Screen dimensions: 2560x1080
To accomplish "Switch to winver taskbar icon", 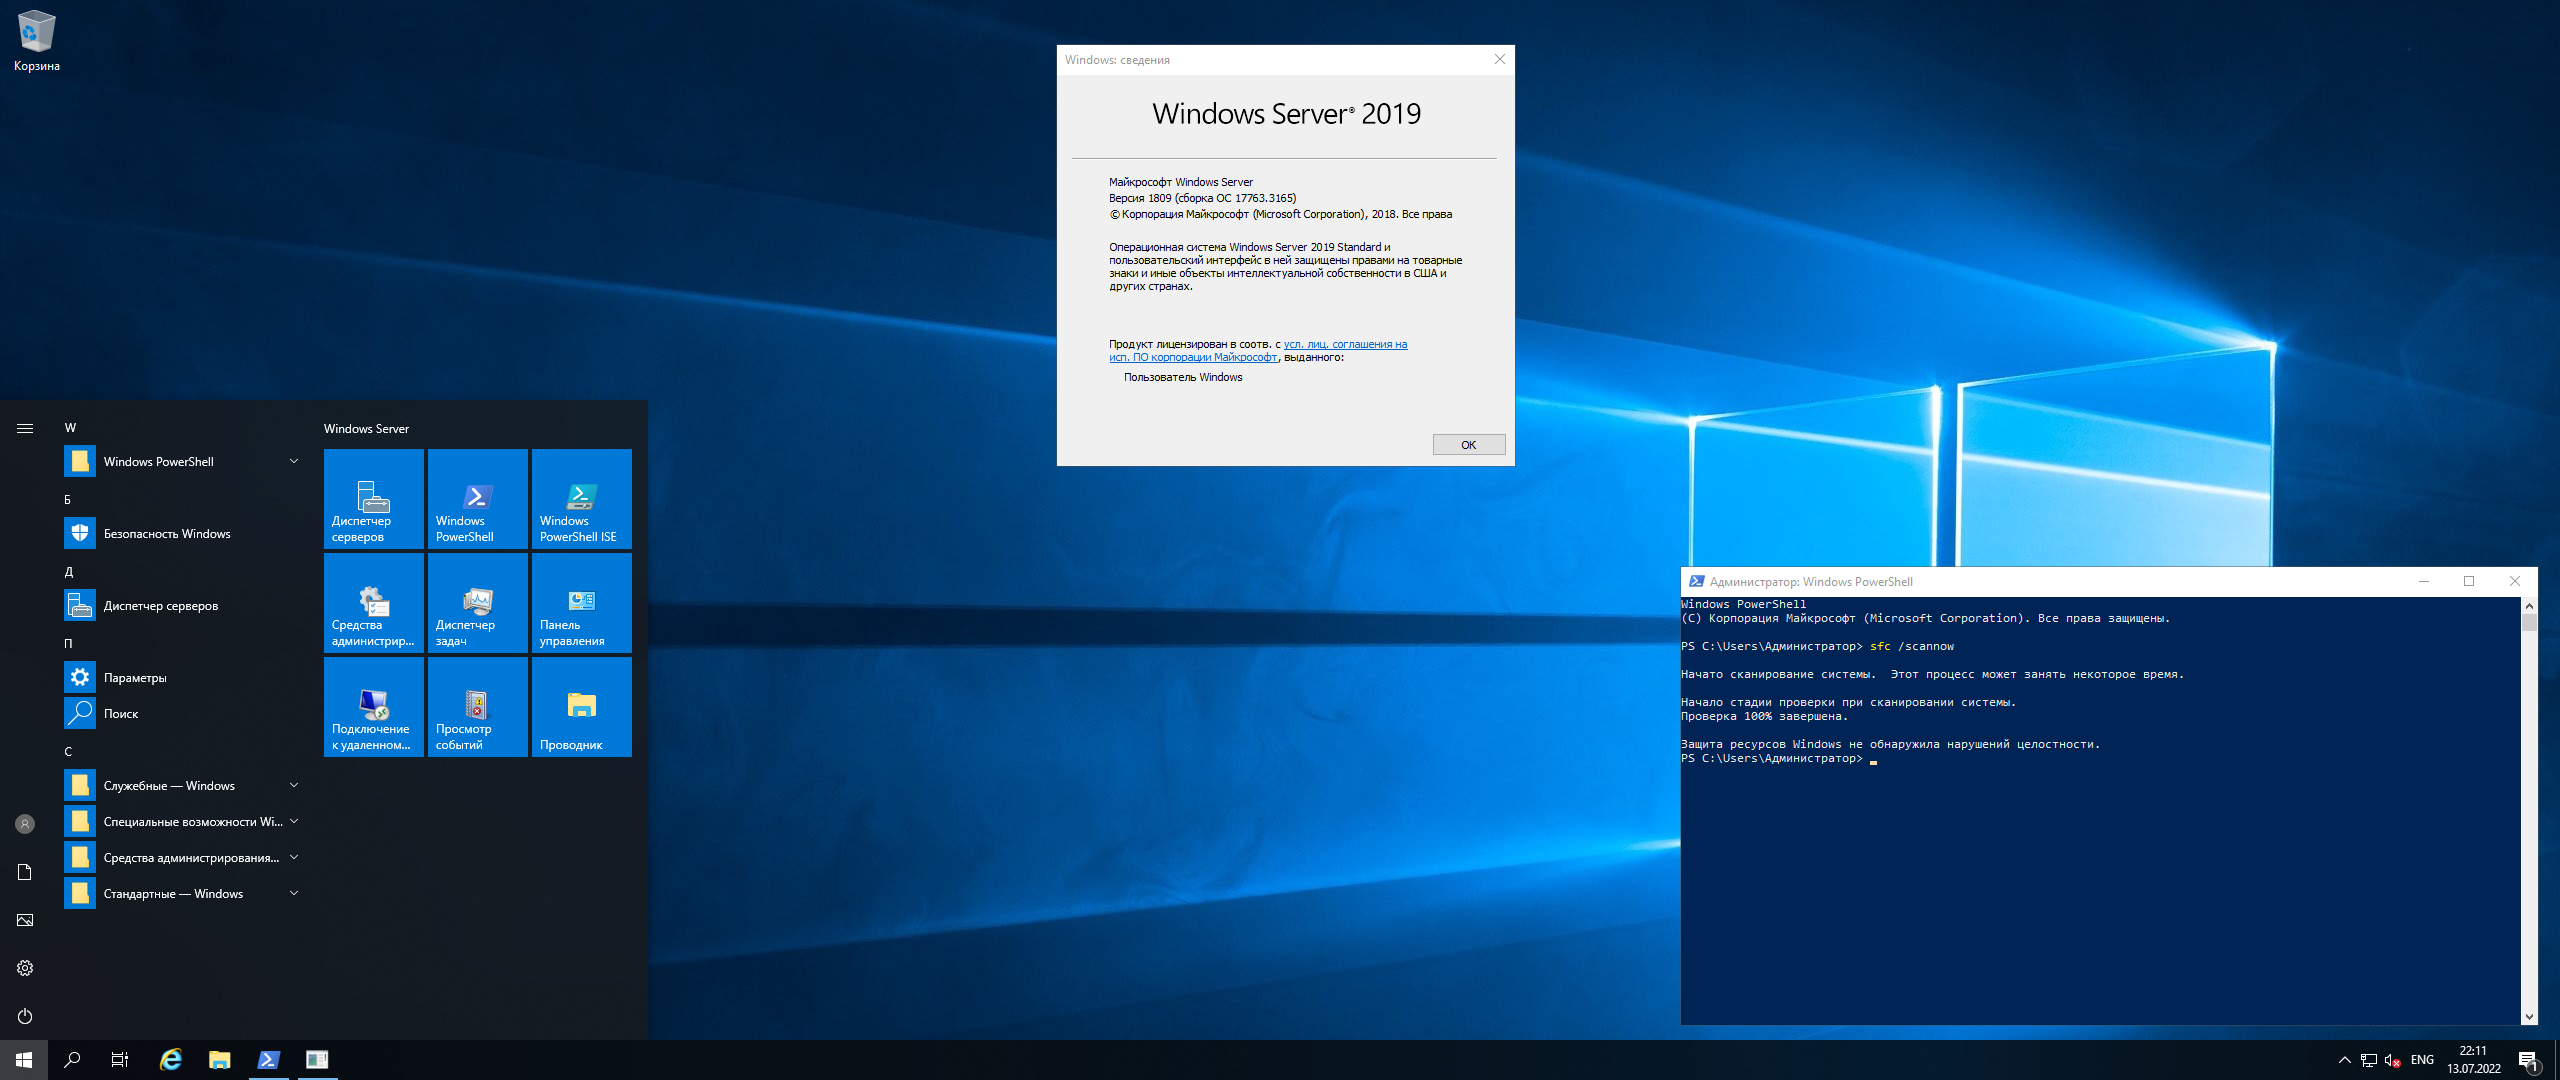I will tap(317, 1060).
